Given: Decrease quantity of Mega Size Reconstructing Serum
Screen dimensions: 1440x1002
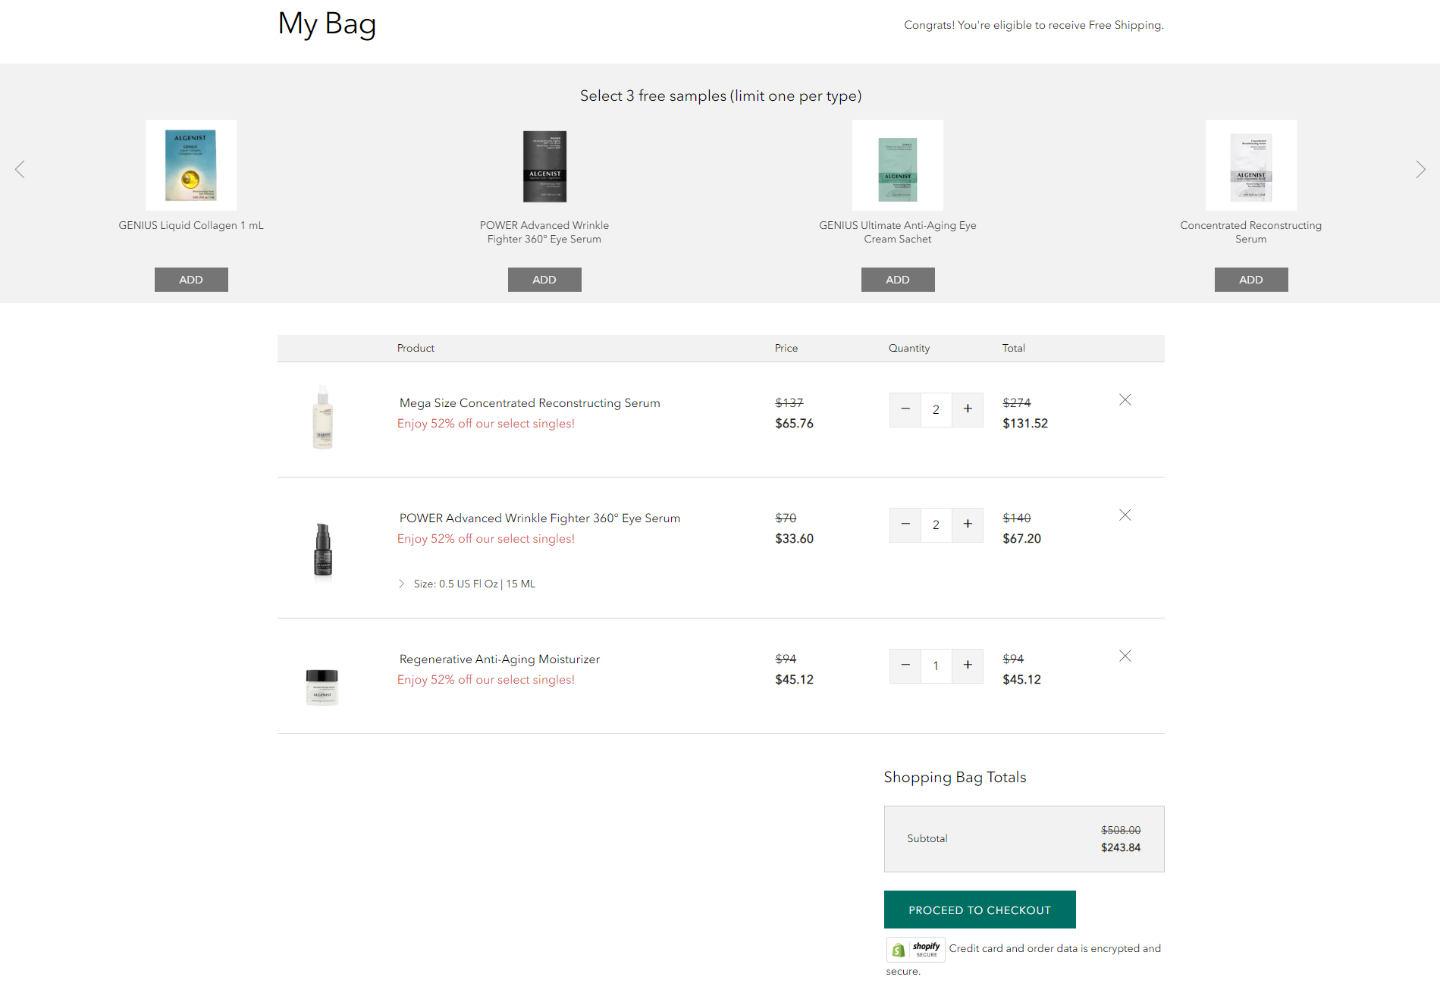Looking at the screenshot, I should (905, 409).
